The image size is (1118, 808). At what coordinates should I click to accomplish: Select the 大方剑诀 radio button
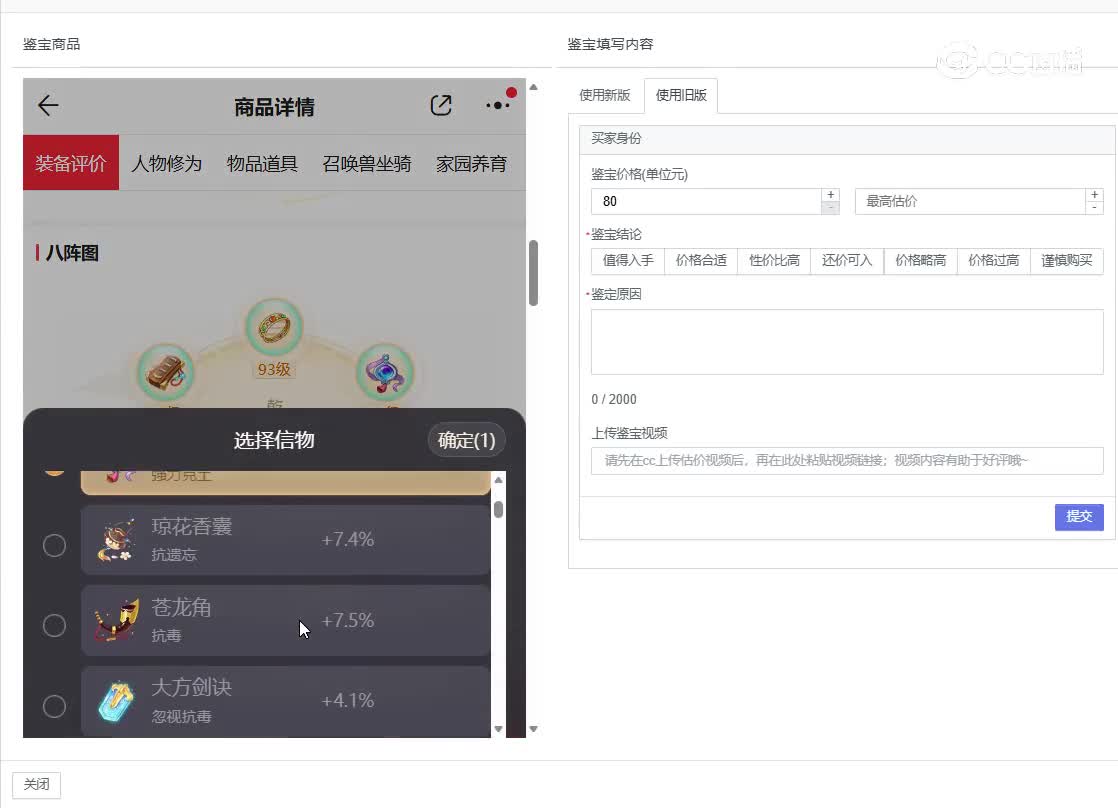[x=54, y=706]
